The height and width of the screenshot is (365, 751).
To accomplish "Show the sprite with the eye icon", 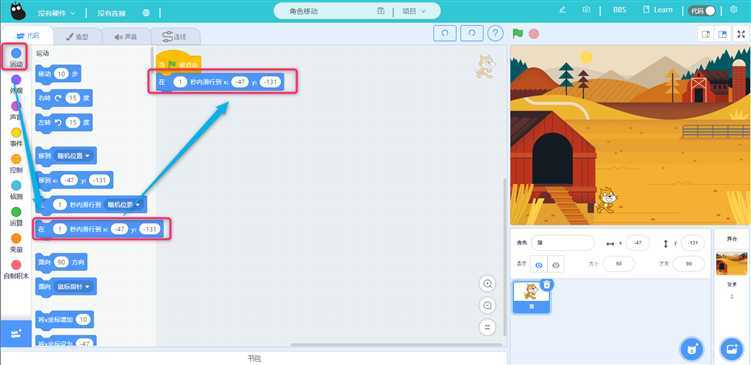I will pyautogui.click(x=539, y=264).
